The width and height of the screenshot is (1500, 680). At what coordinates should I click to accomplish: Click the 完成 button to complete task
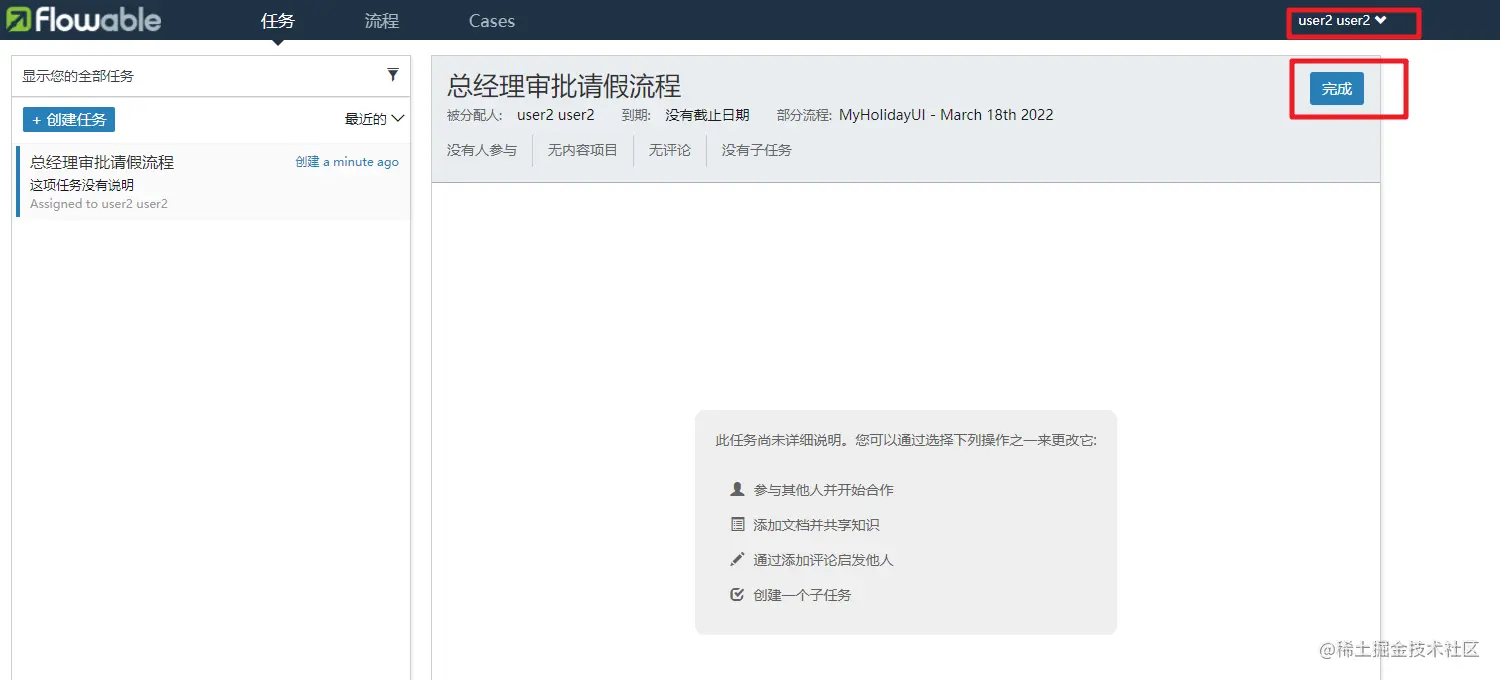pos(1336,88)
